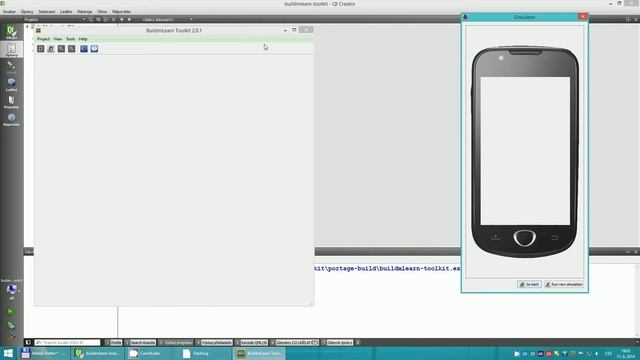Click Go back button in Simulator

click(x=529, y=284)
